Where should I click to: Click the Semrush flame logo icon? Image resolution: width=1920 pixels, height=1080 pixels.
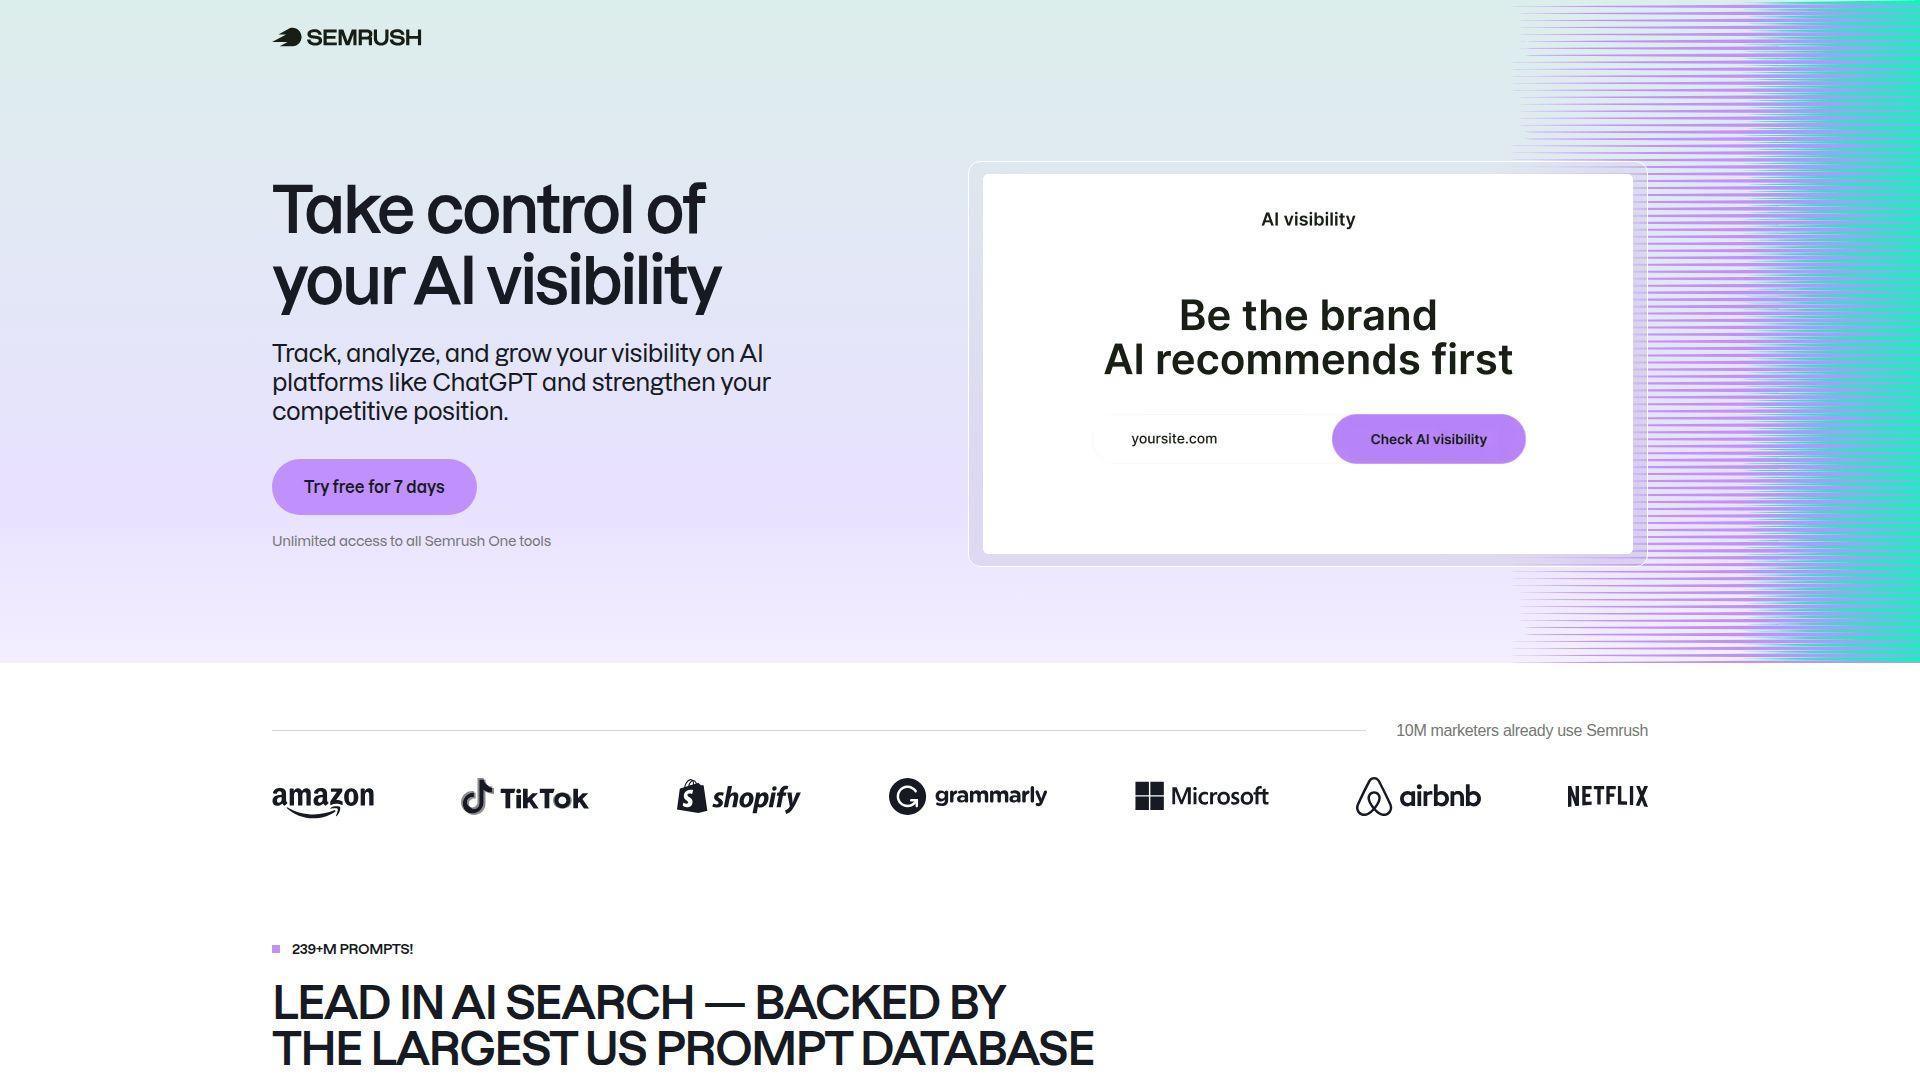click(x=287, y=38)
